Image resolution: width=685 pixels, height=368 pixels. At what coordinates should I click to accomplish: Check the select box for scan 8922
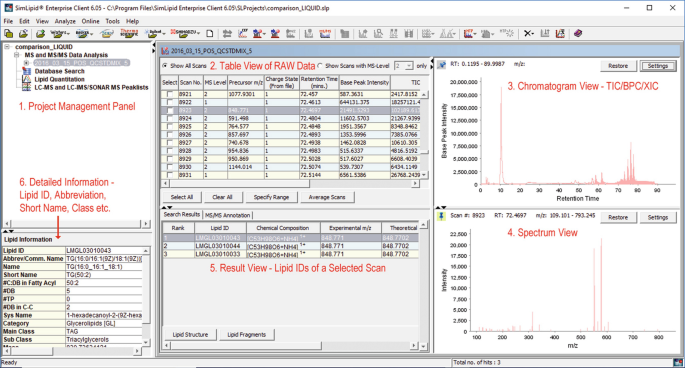[170, 102]
